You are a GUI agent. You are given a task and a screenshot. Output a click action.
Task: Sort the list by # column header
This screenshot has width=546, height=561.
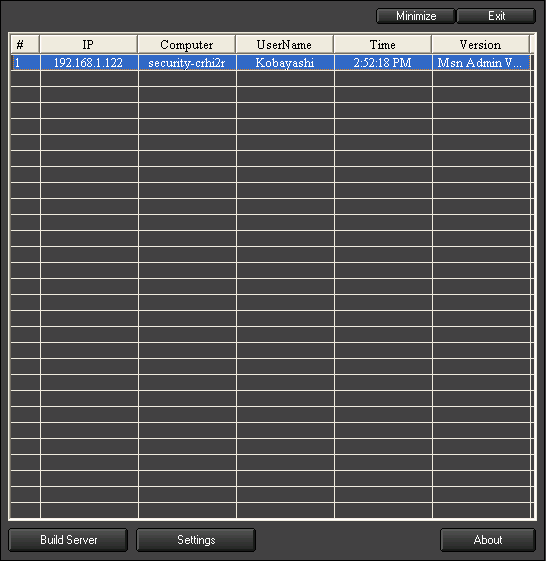tap(25, 45)
